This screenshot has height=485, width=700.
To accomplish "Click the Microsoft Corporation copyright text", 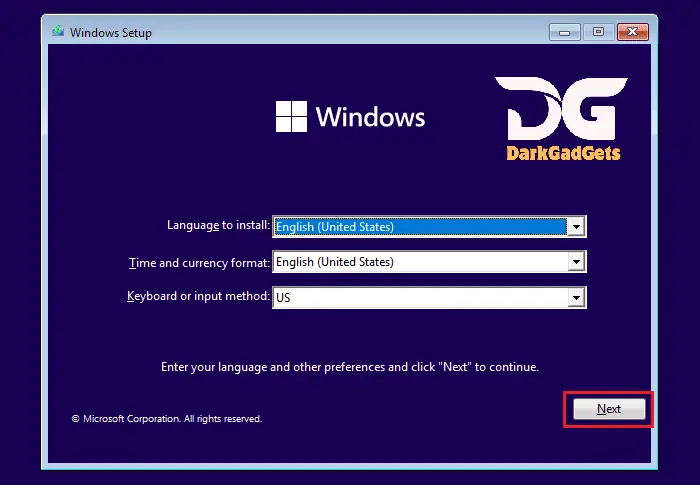I will (167, 419).
